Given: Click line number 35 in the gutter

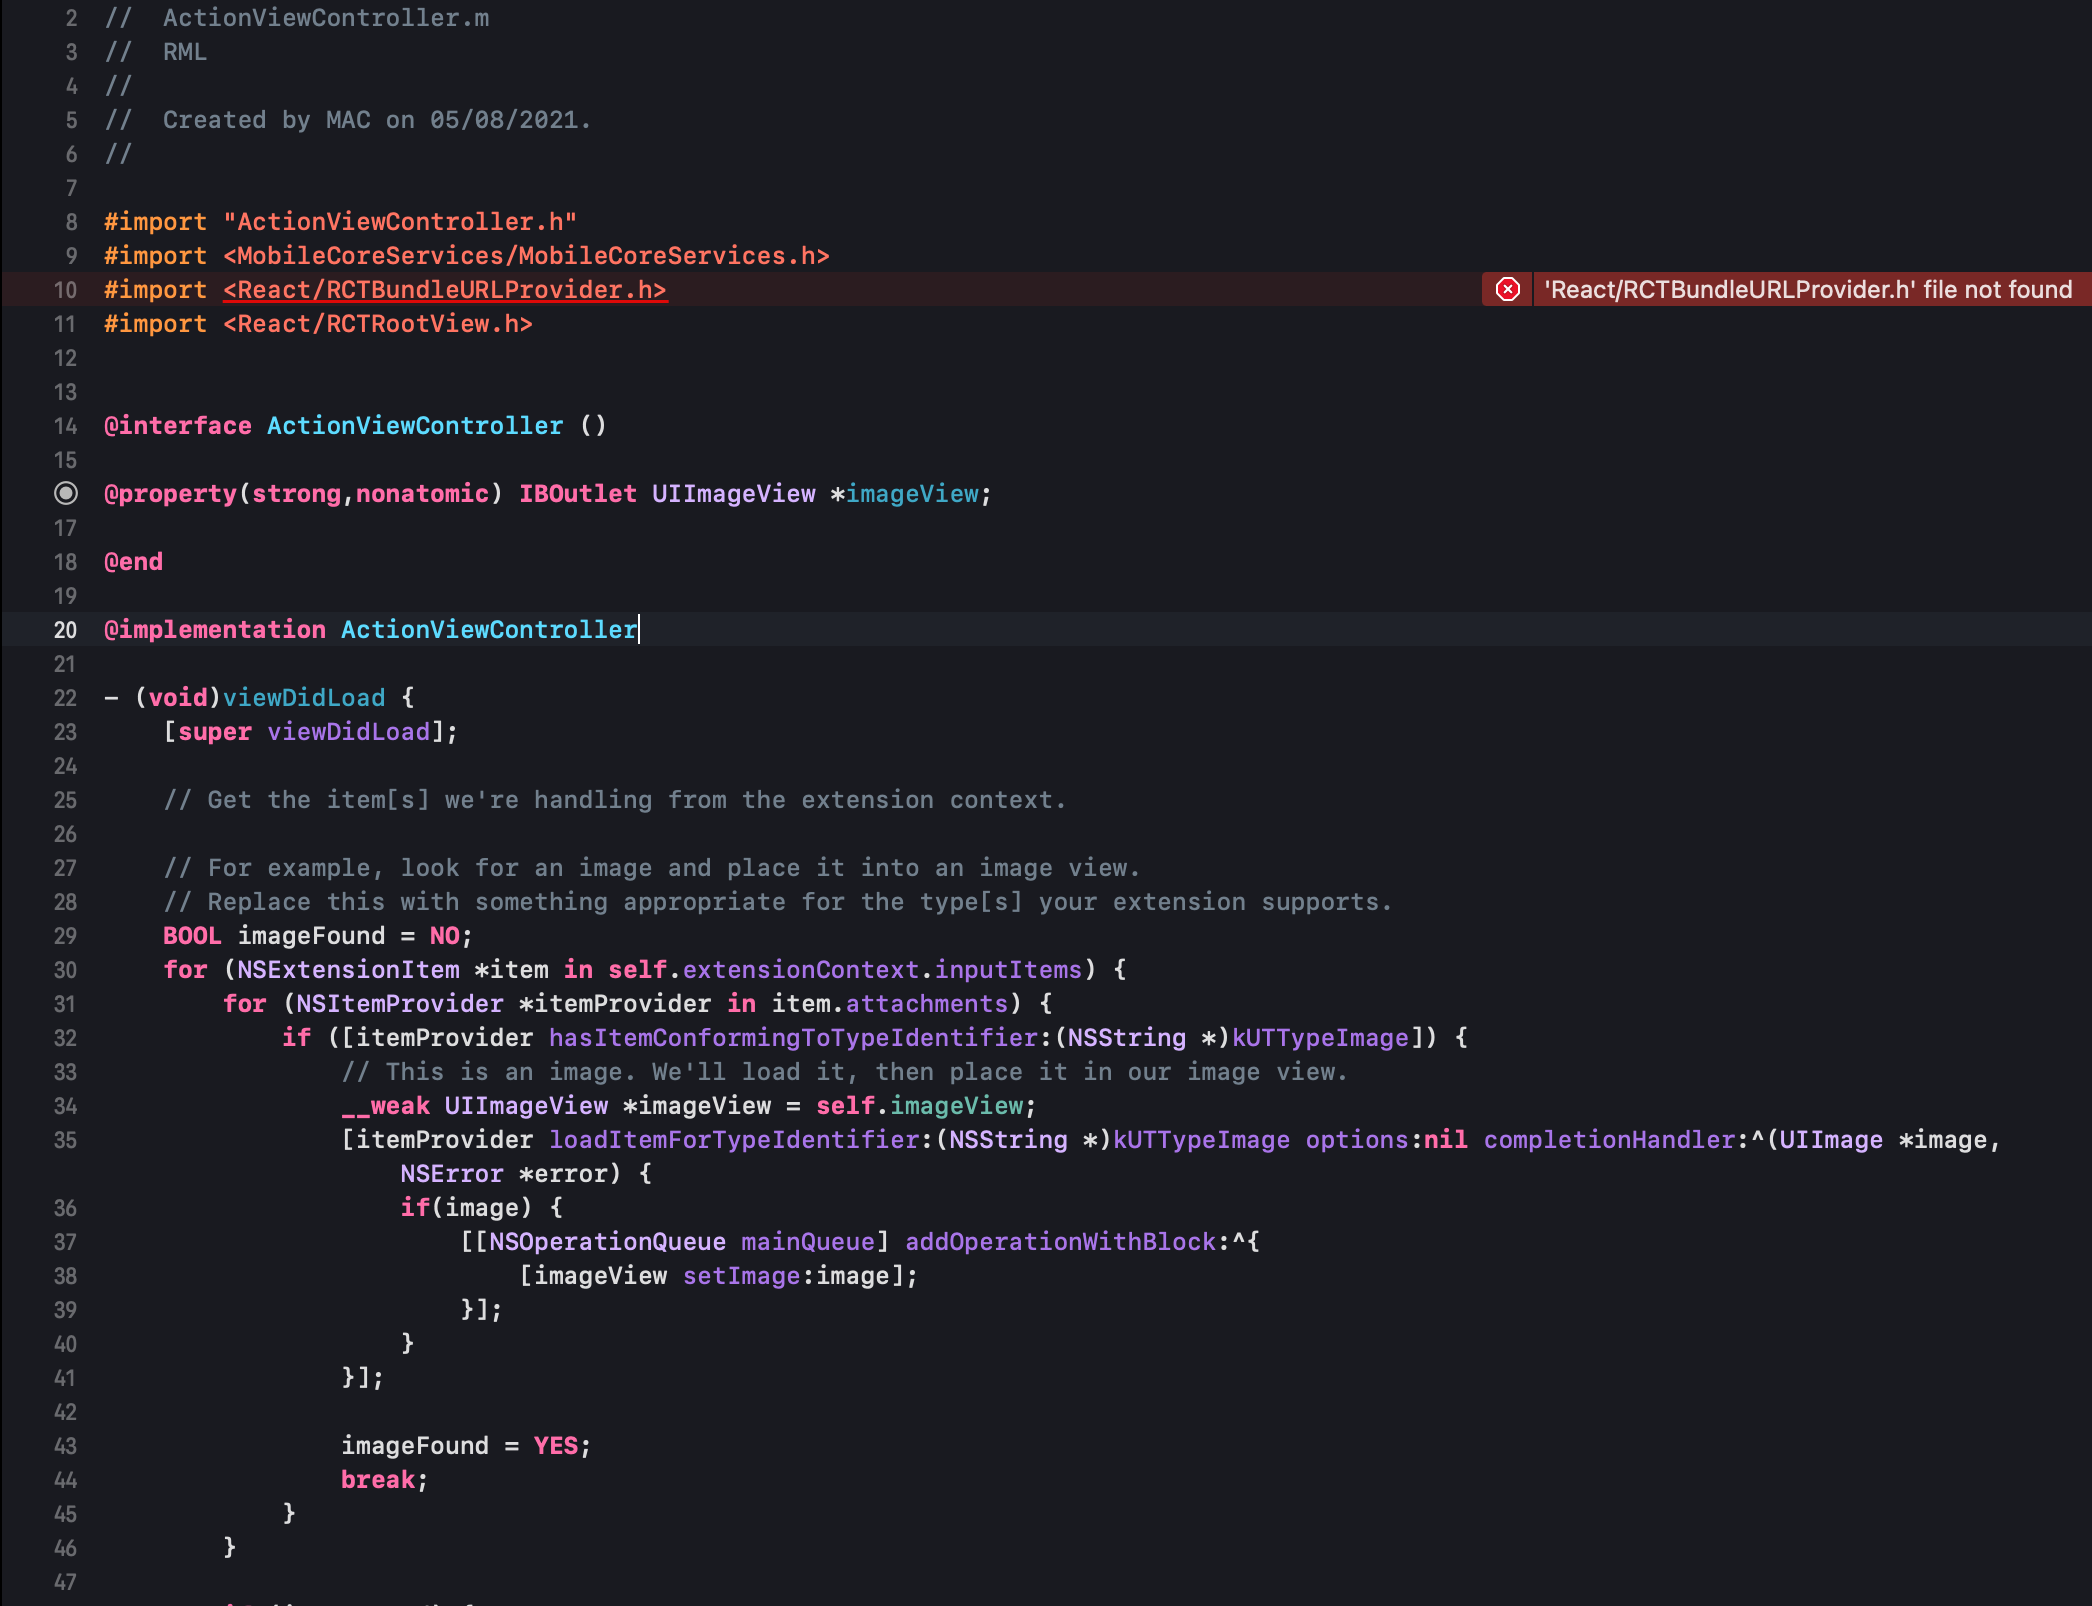Looking at the screenshot, I should [65, 1140].
